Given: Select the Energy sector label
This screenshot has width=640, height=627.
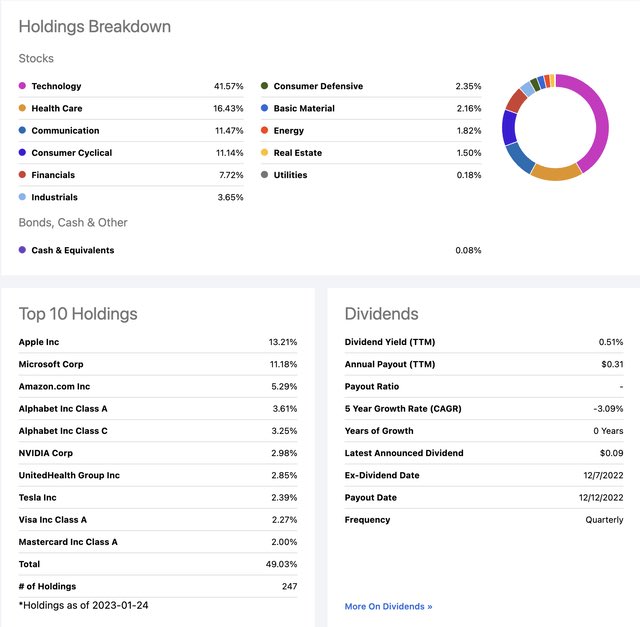Looking at the screenshot, I should (289, 131).
